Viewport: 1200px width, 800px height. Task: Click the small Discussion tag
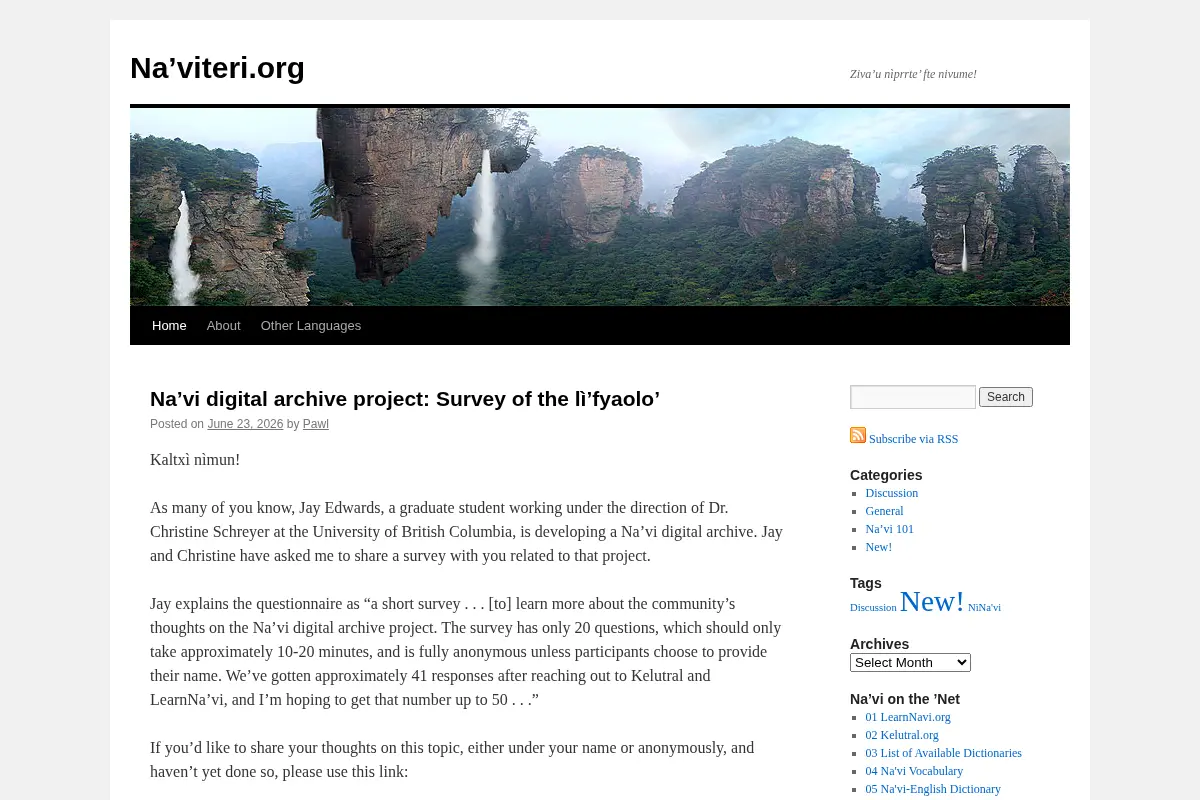click(873, 607)
